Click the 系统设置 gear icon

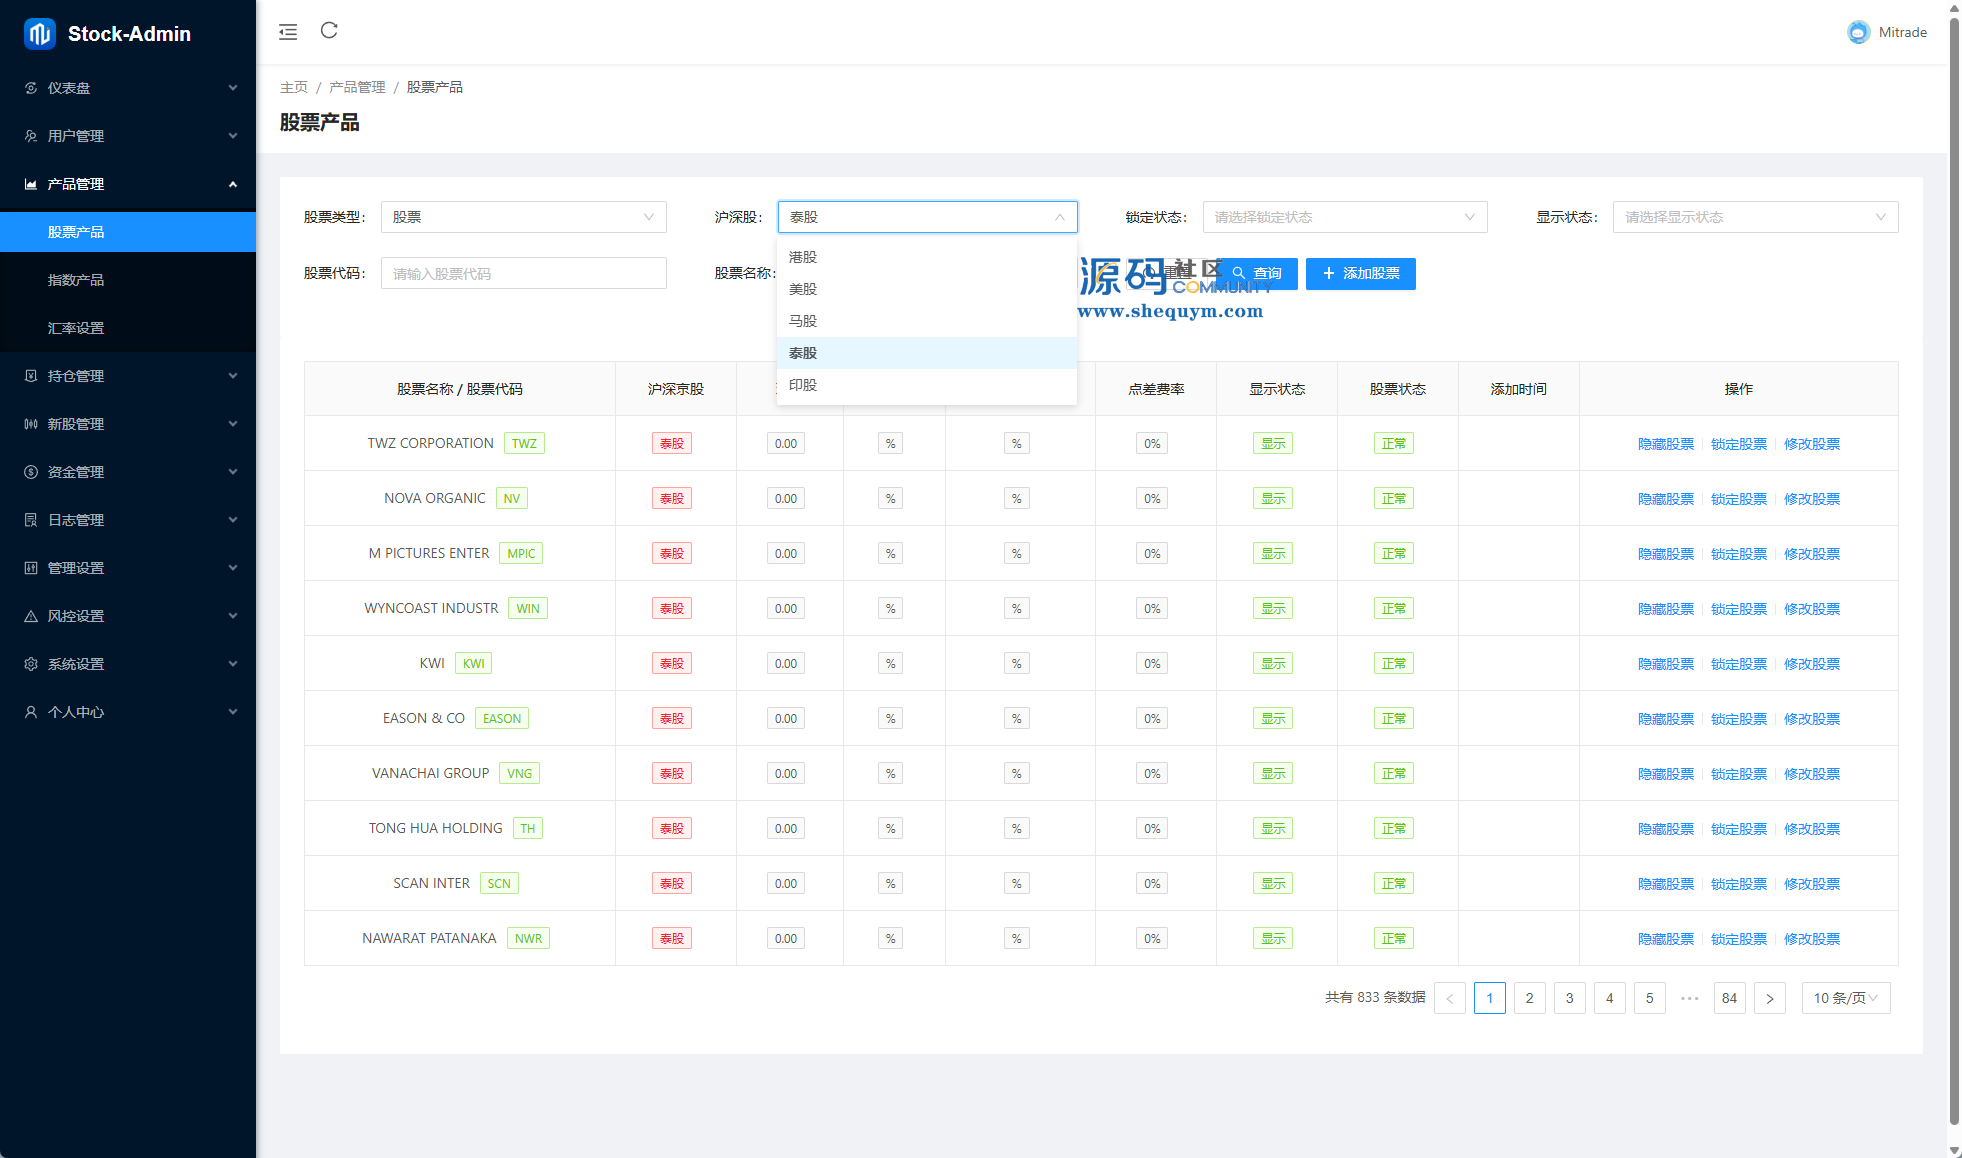[31, 664]
